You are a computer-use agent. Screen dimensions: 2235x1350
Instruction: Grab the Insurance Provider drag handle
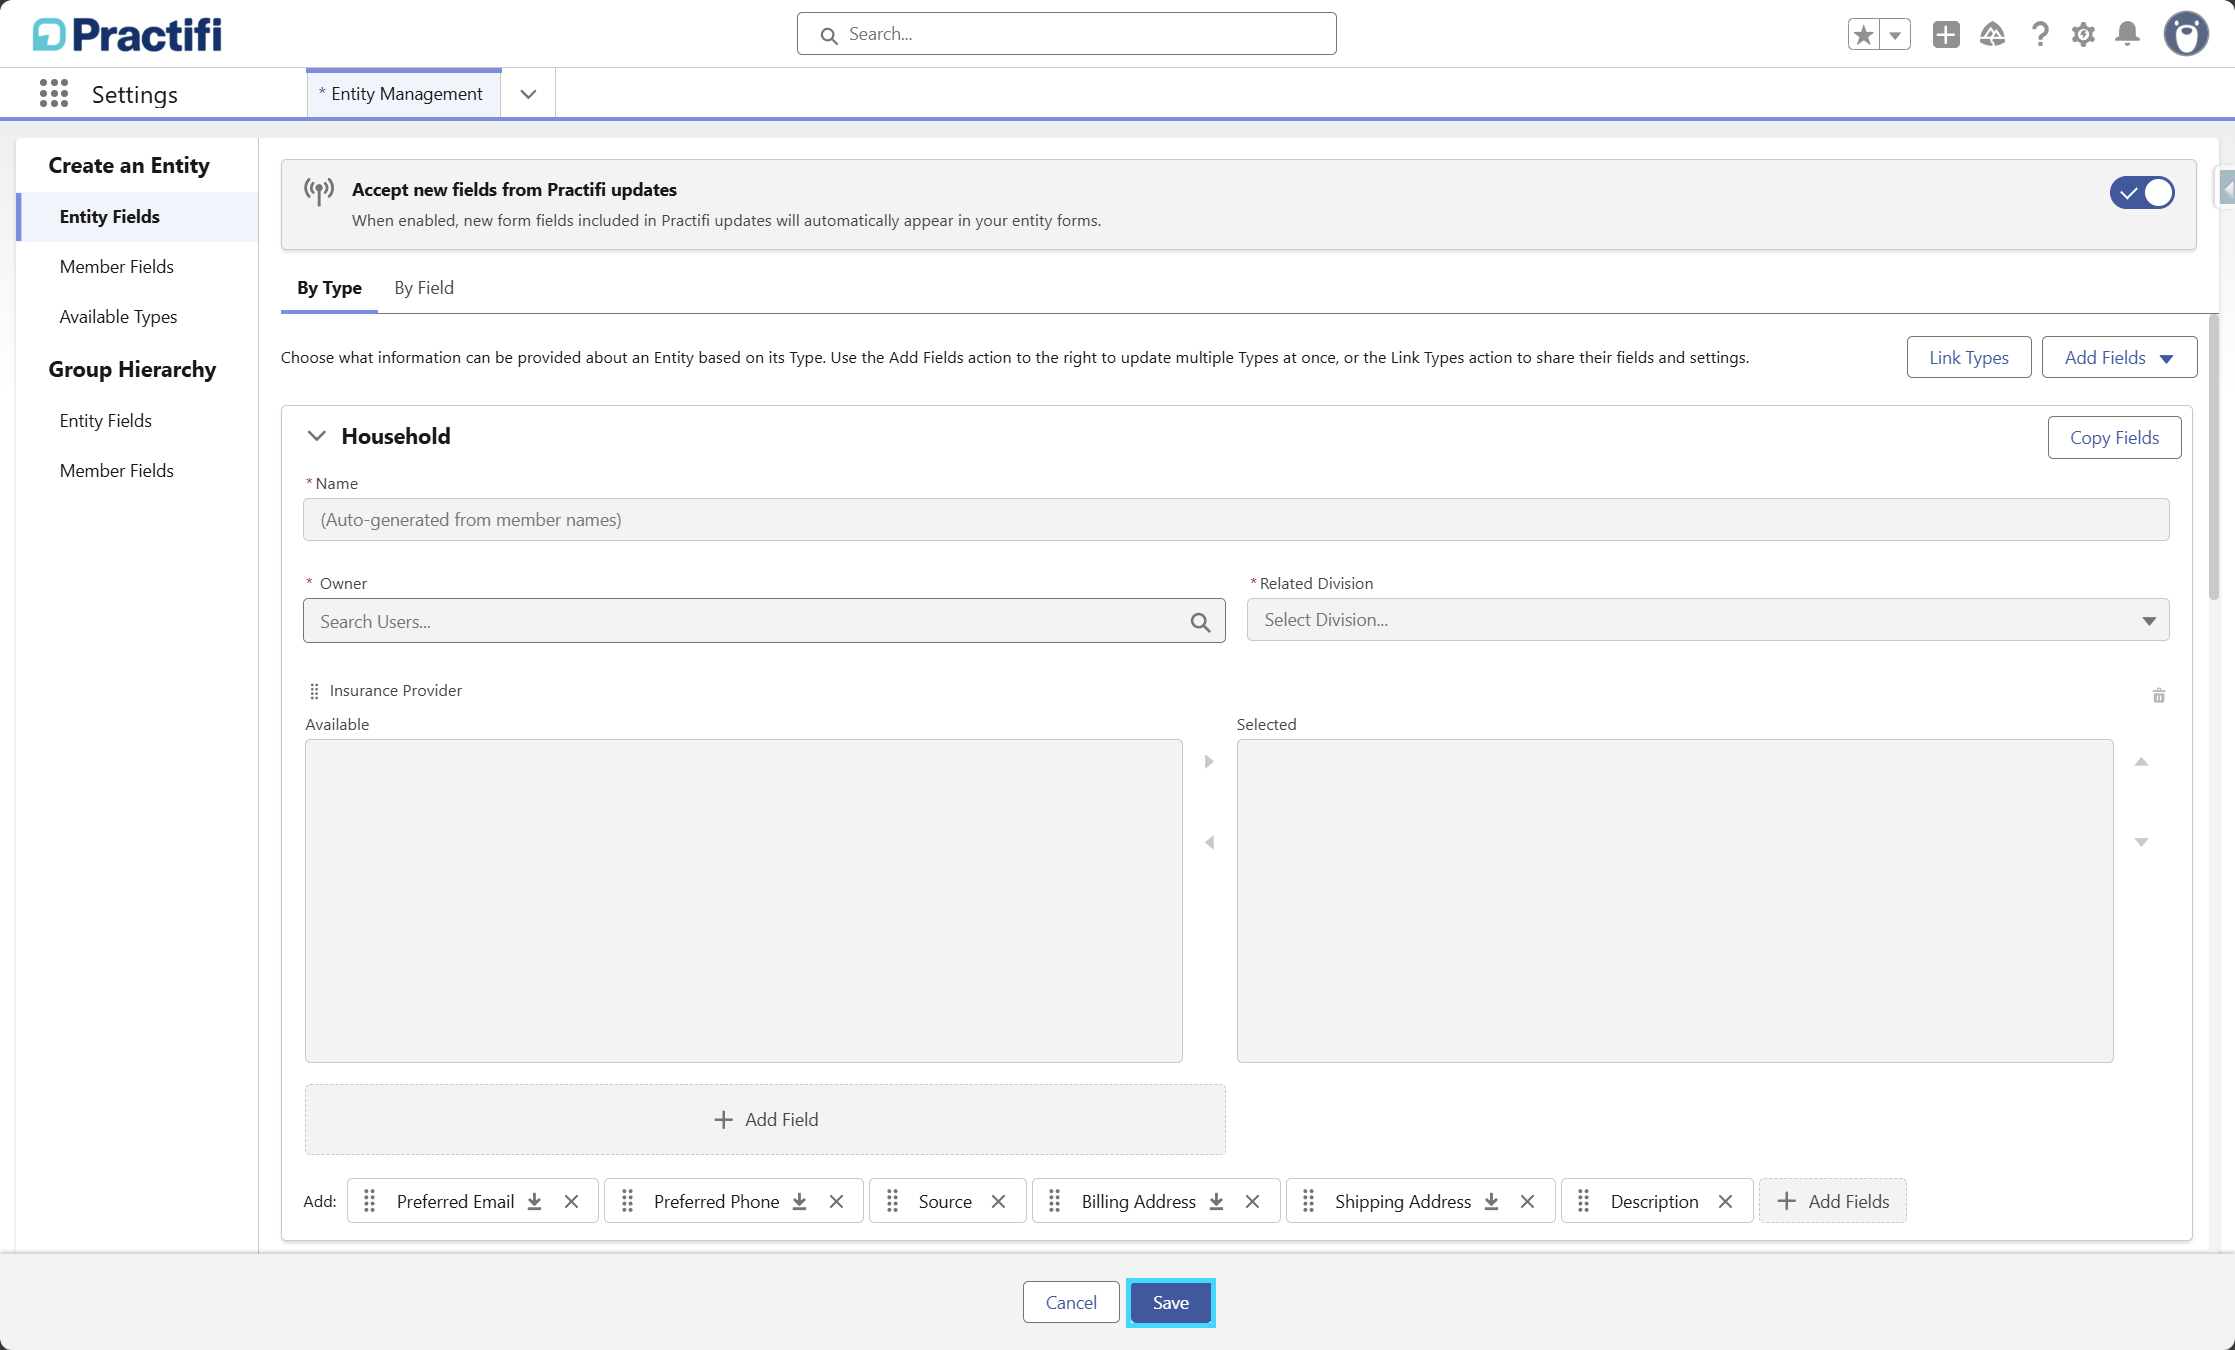point(314,691)
